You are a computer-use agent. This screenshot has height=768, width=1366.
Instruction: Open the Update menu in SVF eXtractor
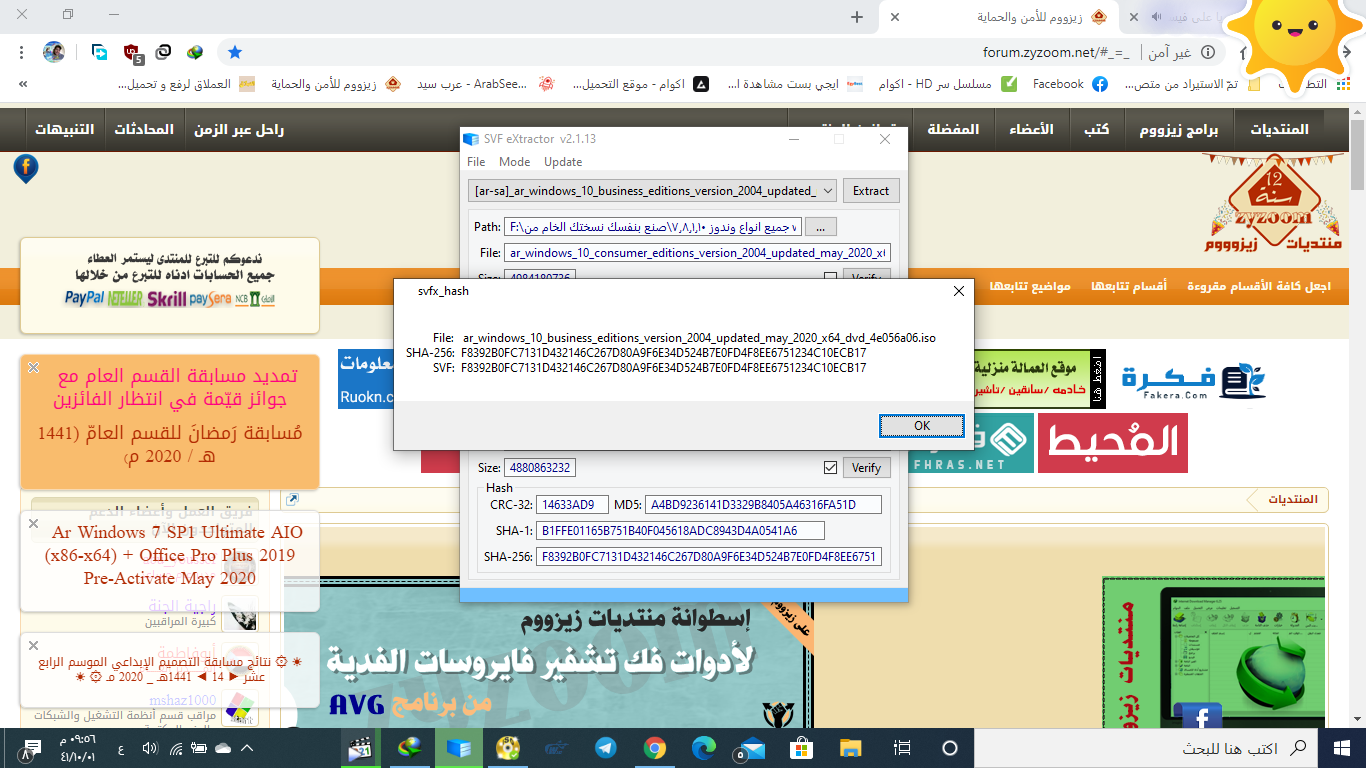coord(563,162)
